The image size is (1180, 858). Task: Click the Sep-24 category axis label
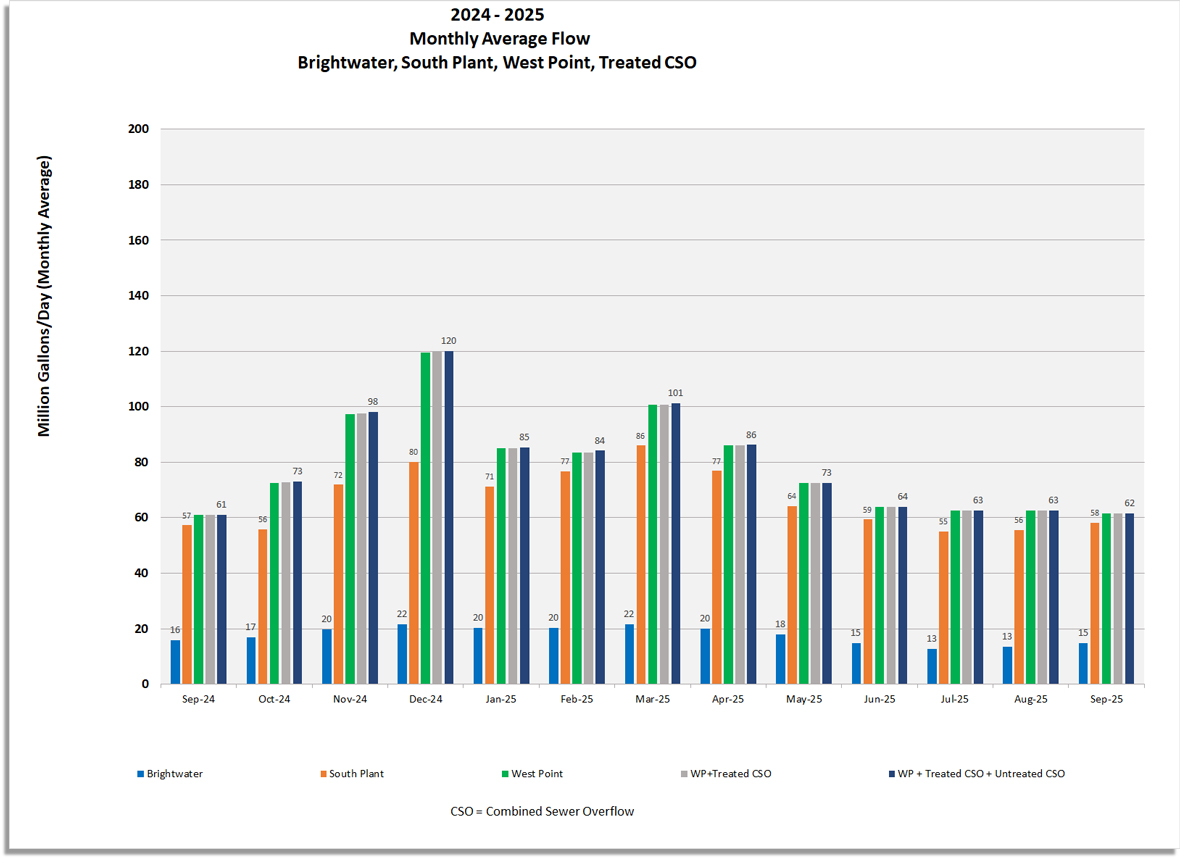[199, 698]
